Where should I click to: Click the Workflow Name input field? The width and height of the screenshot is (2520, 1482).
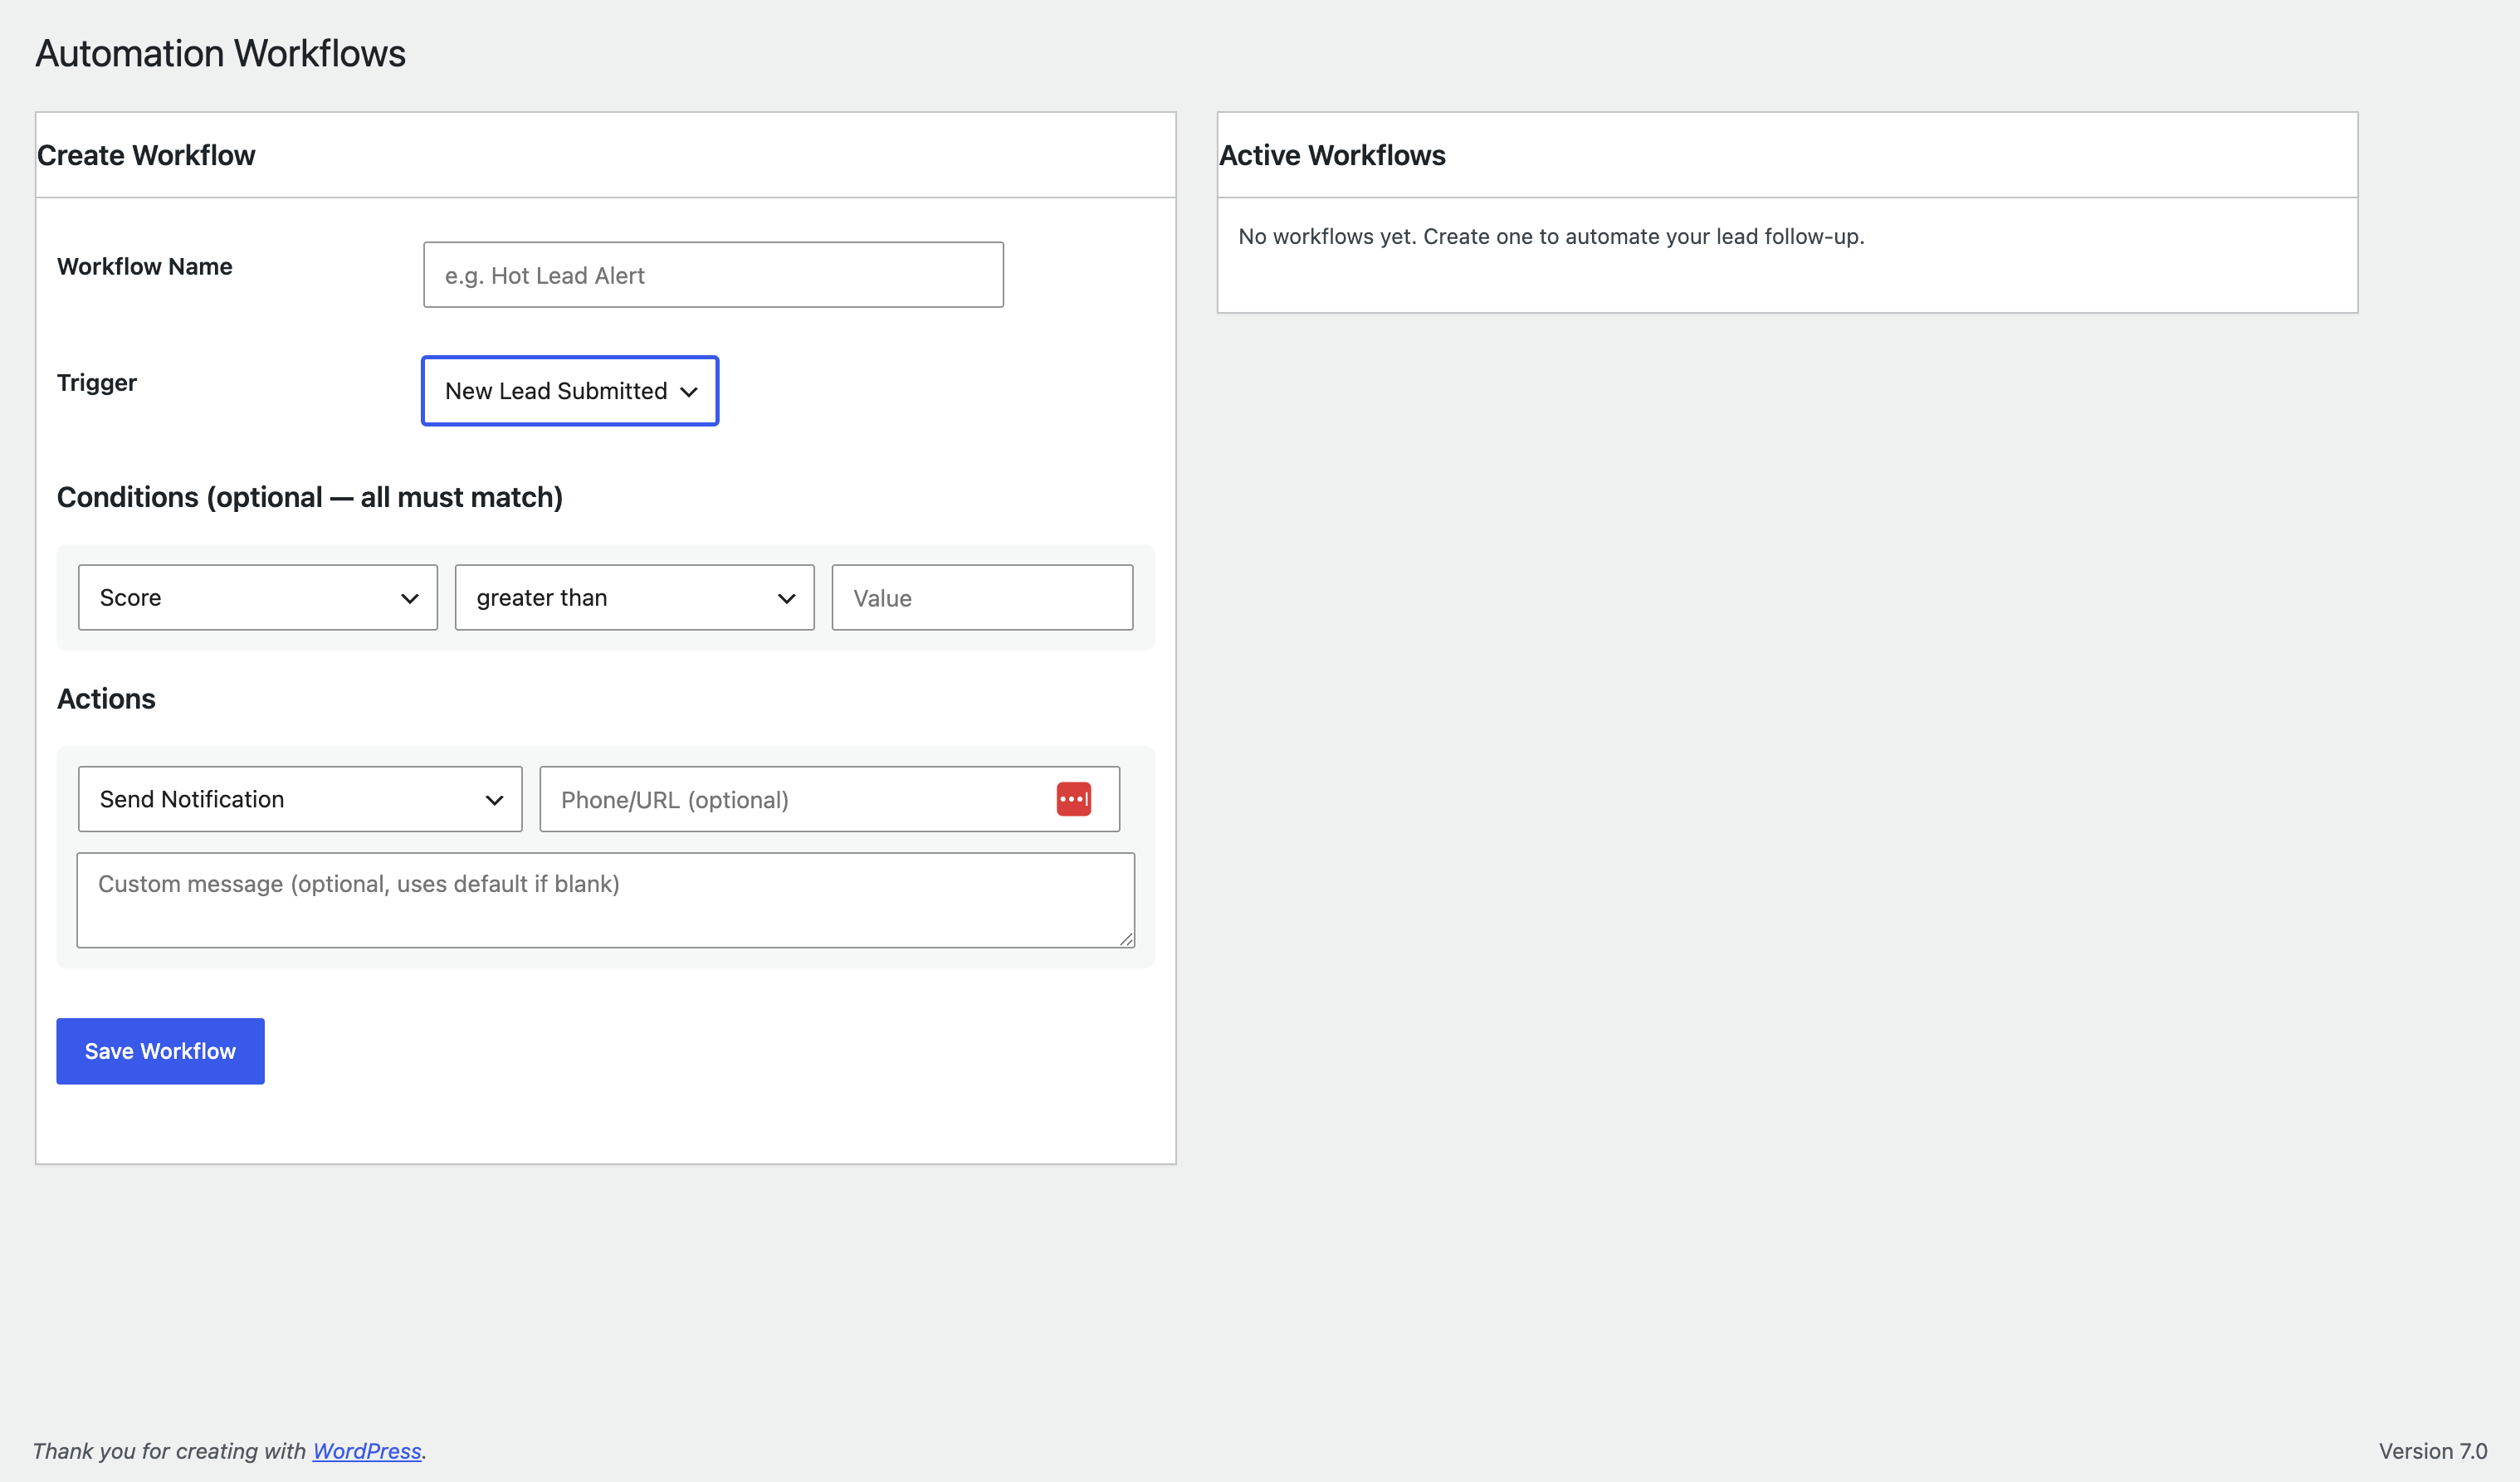click(713, 275)
